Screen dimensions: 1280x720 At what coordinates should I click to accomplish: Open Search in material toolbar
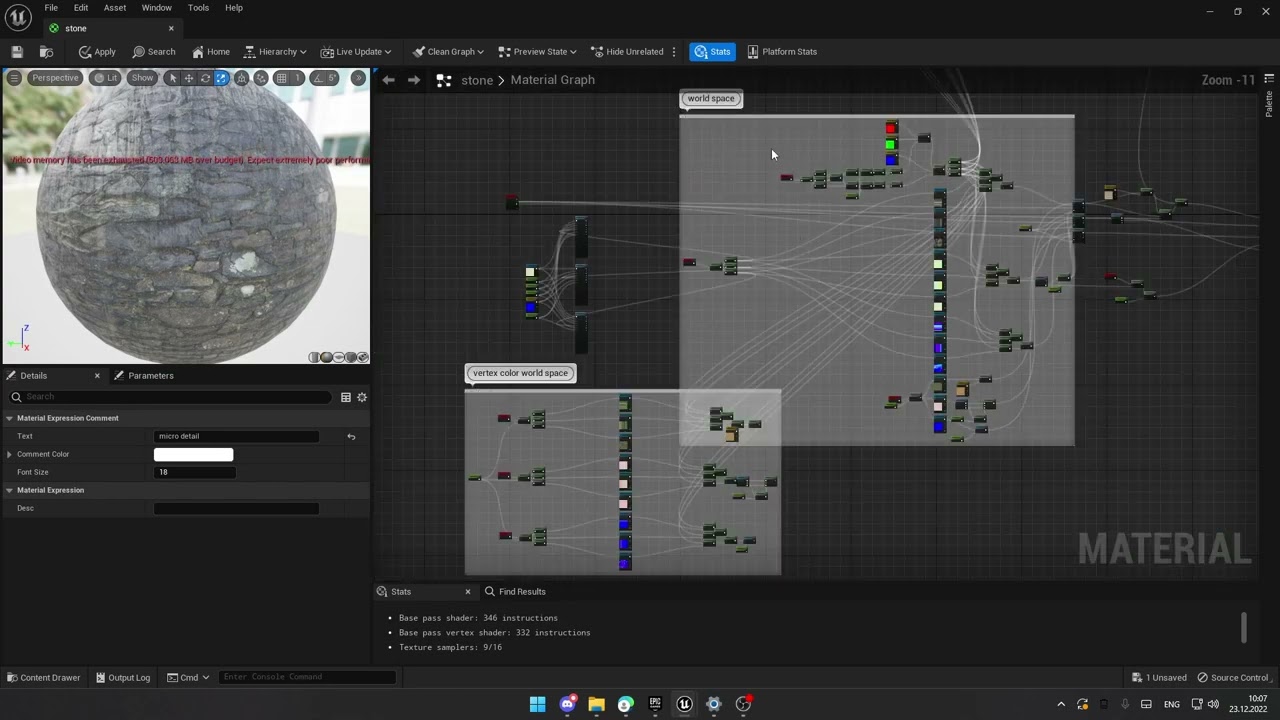(x=153, y=52)
